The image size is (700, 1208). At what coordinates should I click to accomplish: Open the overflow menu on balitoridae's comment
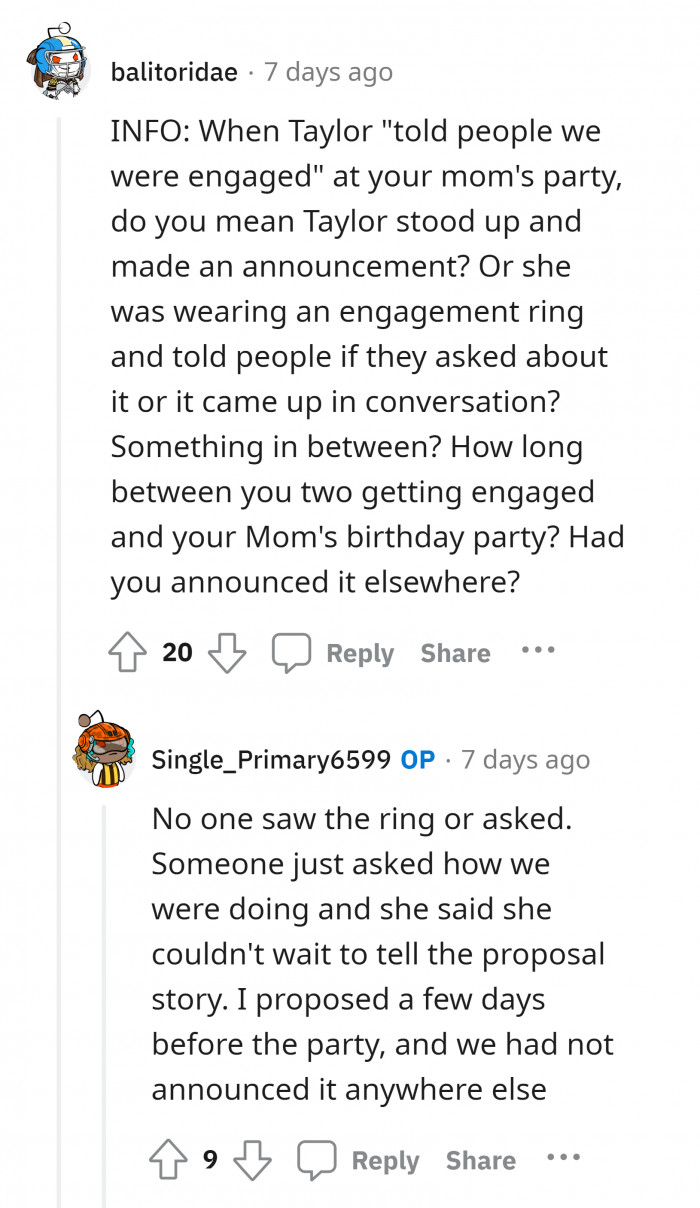point(538,650)
